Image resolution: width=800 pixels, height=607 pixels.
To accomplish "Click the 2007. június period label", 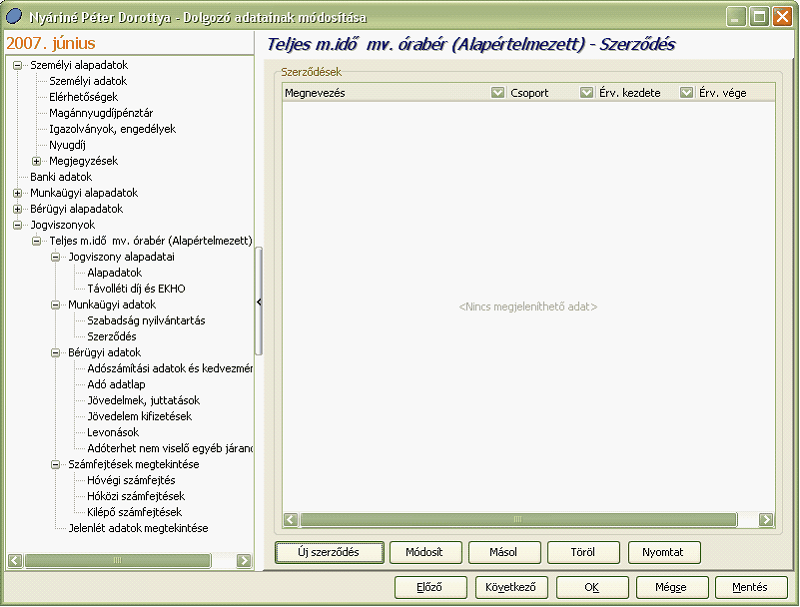I will pyautogui.click(x=51, y=43).
